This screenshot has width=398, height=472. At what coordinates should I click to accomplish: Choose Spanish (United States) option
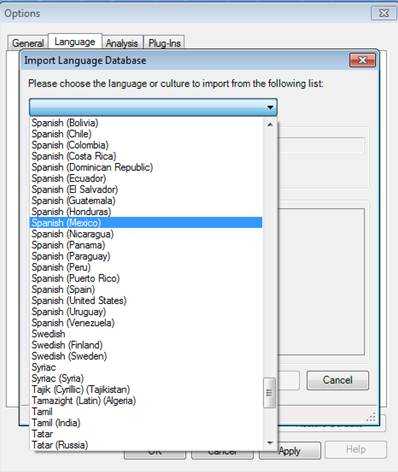click(x=146, y=300)
